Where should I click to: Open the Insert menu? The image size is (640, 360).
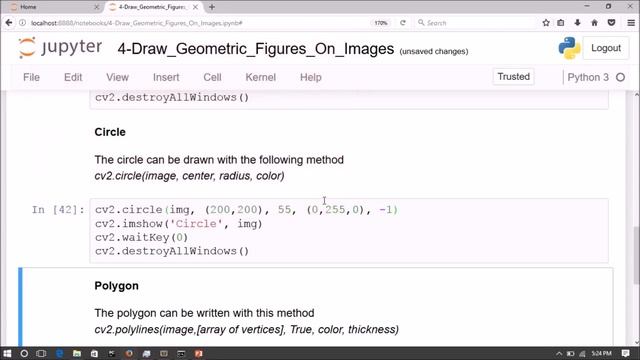[x=166, y=77]
